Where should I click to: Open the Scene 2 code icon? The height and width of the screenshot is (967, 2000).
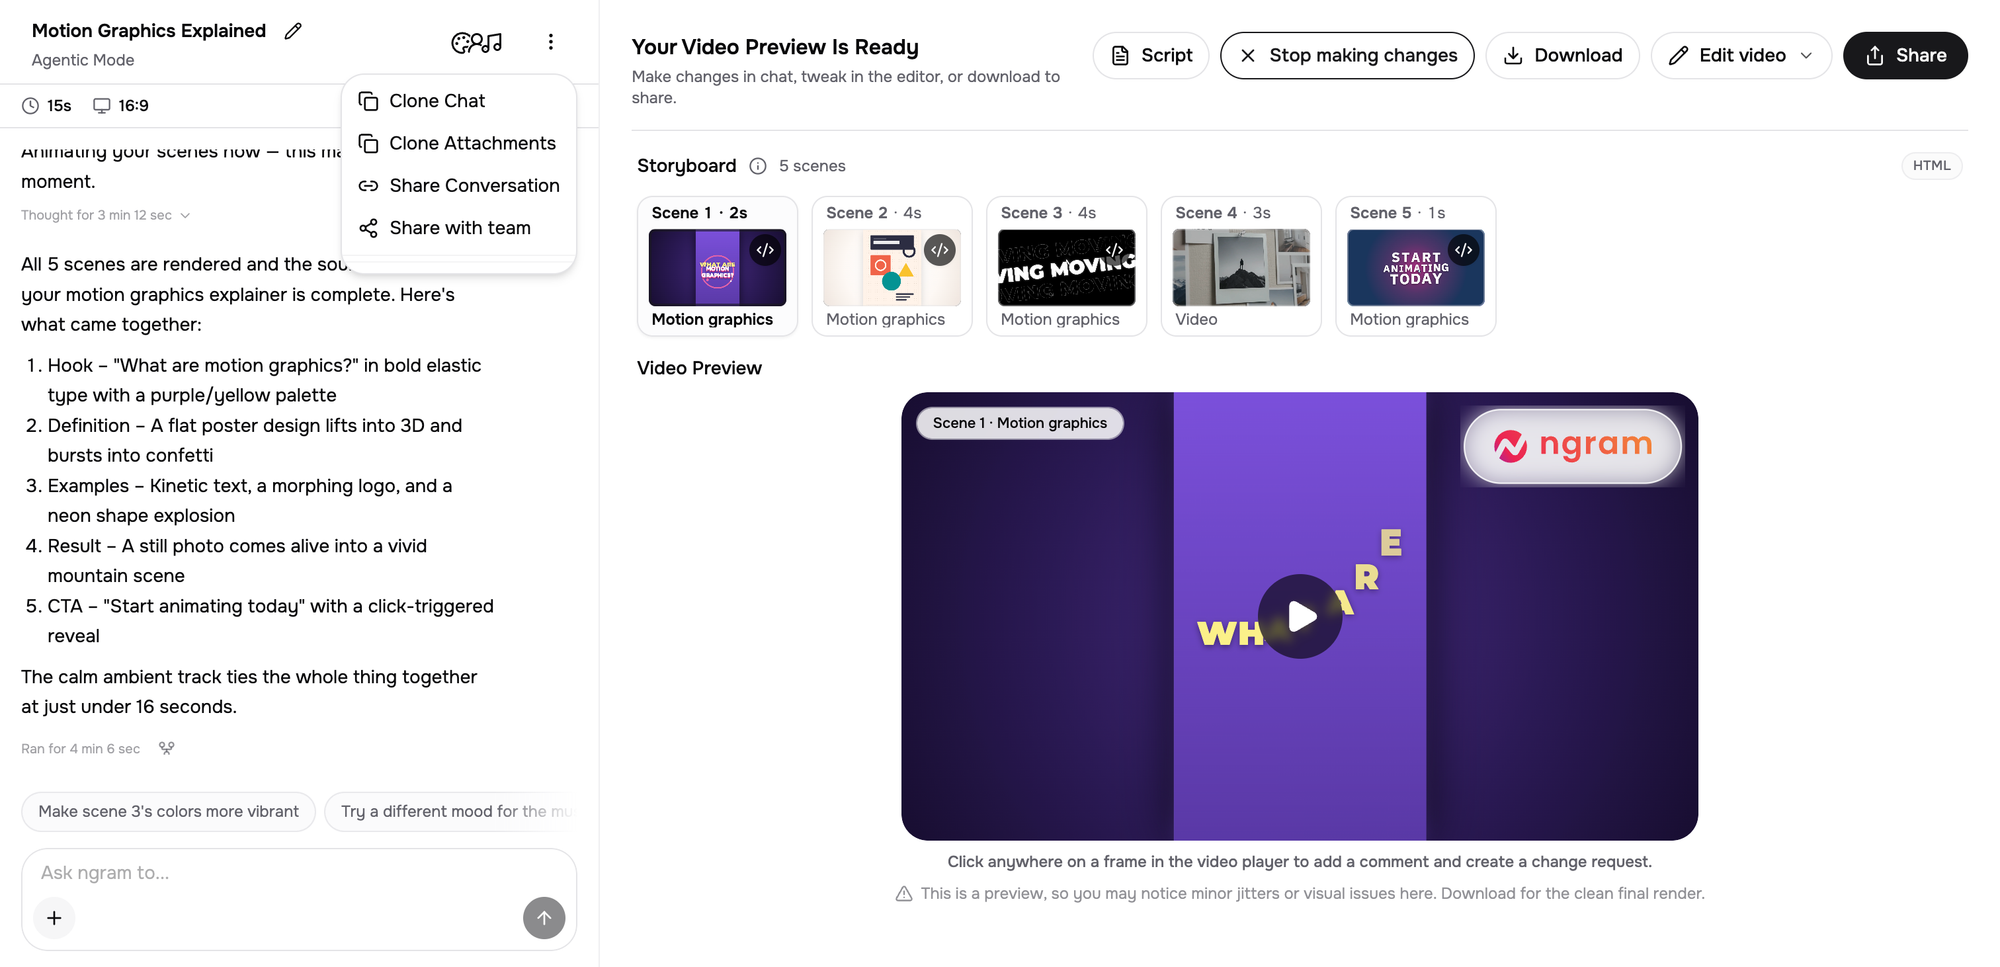pos(940,250)
